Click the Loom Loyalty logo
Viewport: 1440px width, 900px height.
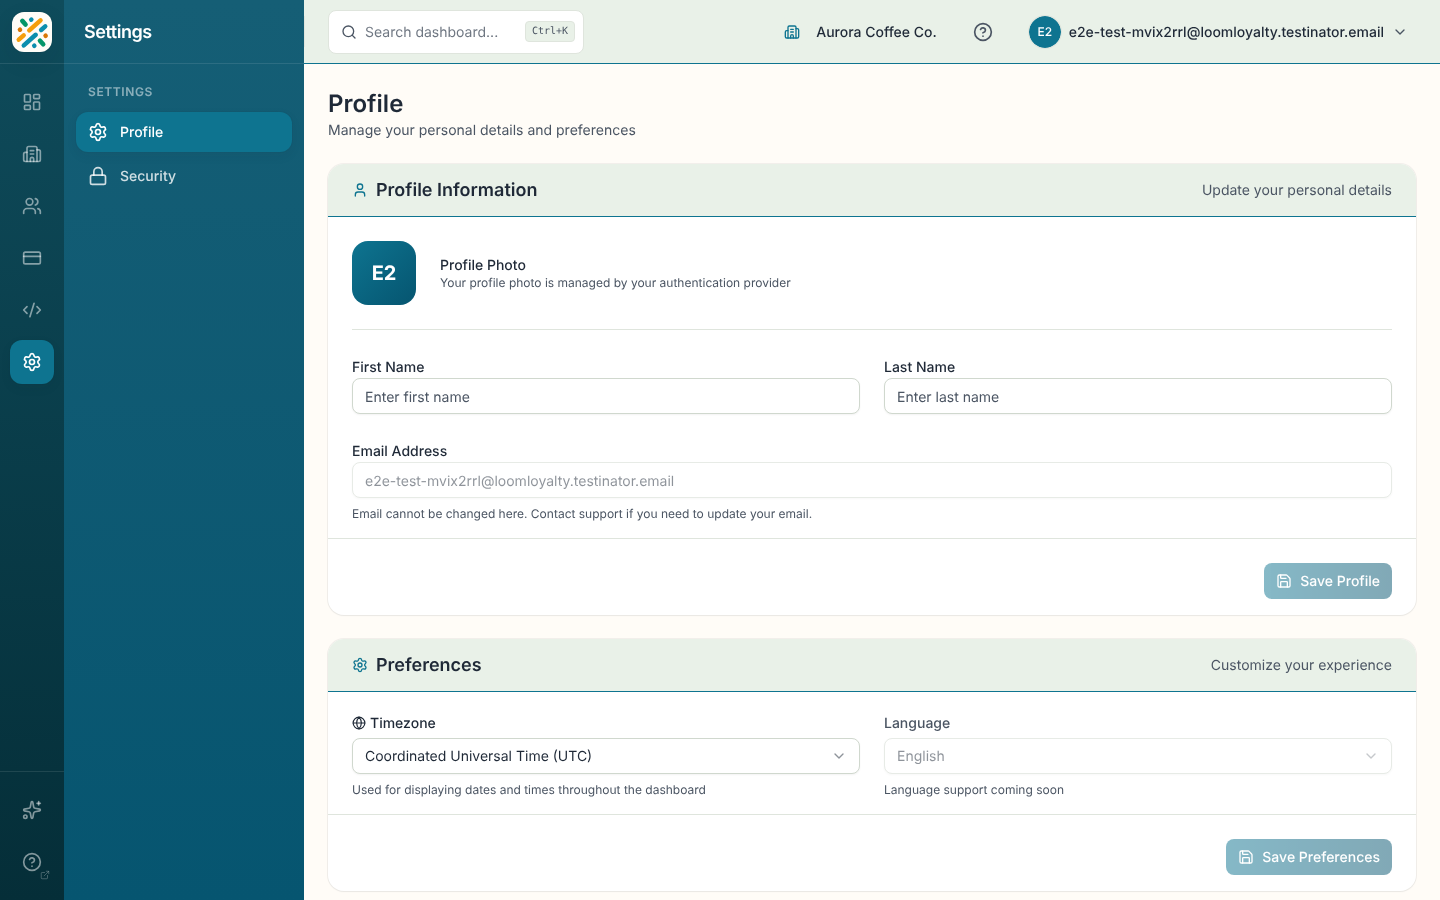[32, 32]
